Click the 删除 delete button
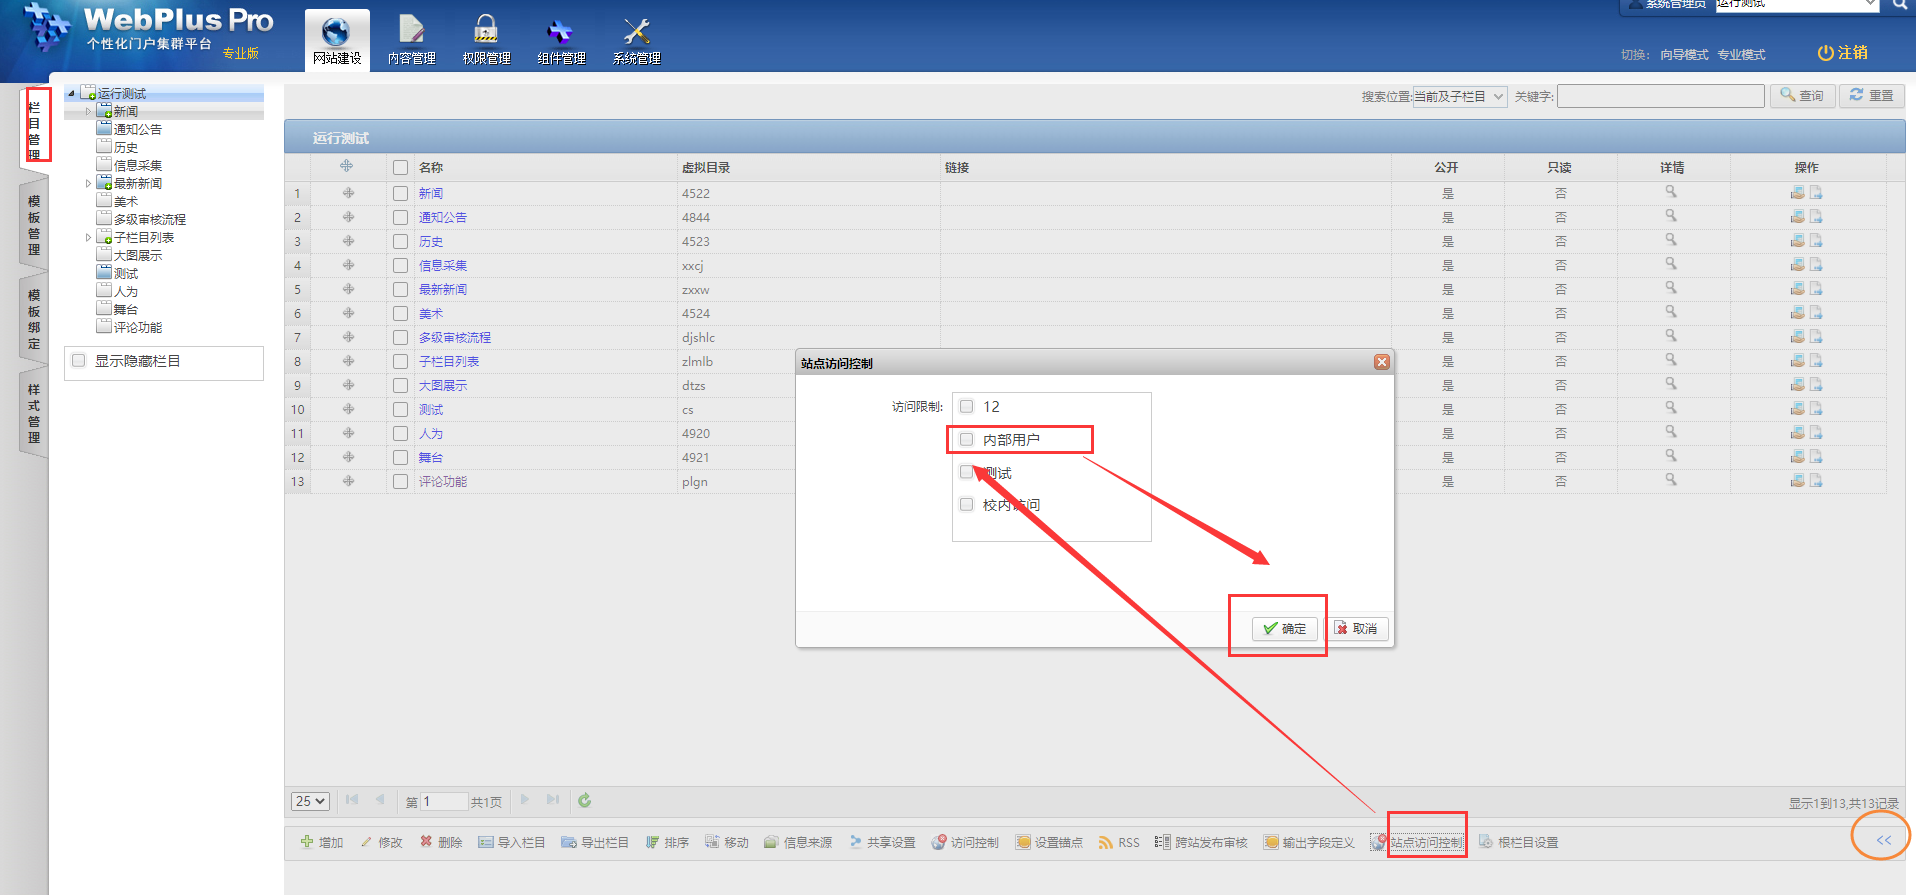The image size is (1916, 895). click(x=441, y=842)
